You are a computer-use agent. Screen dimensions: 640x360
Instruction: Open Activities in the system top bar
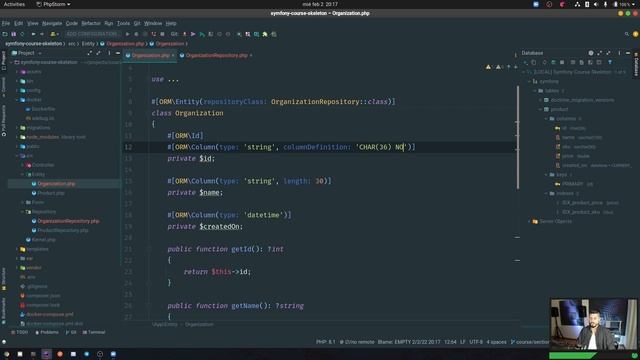pos(14,4)
